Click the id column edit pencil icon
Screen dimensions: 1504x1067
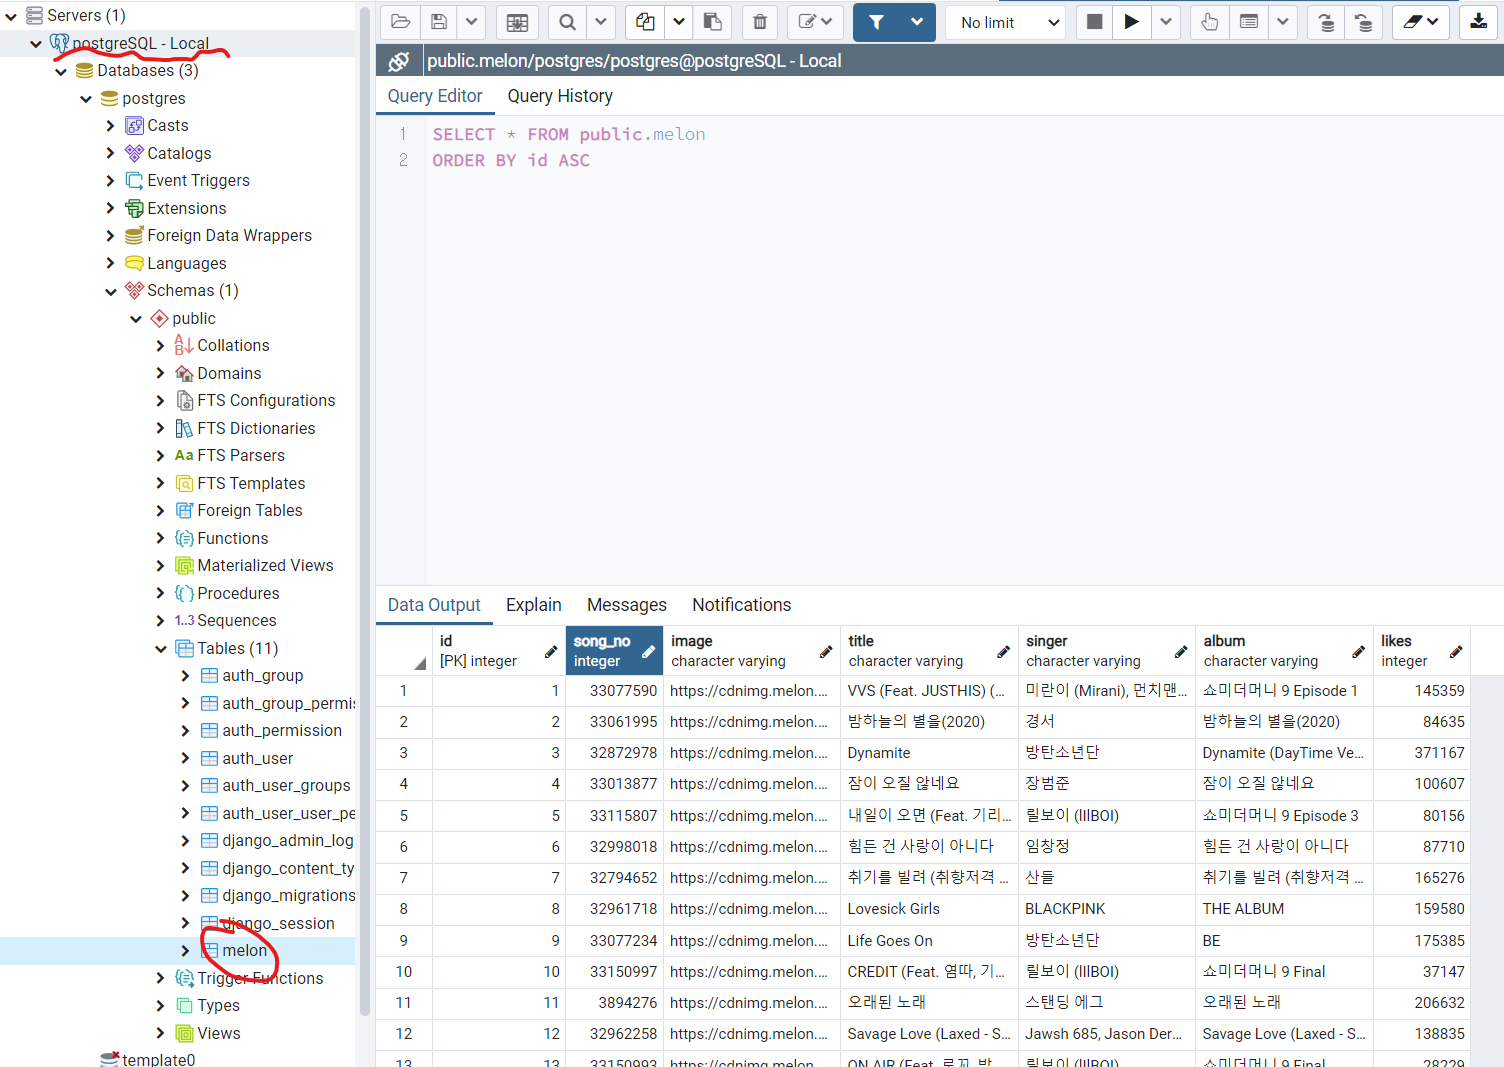click(550, 652)
